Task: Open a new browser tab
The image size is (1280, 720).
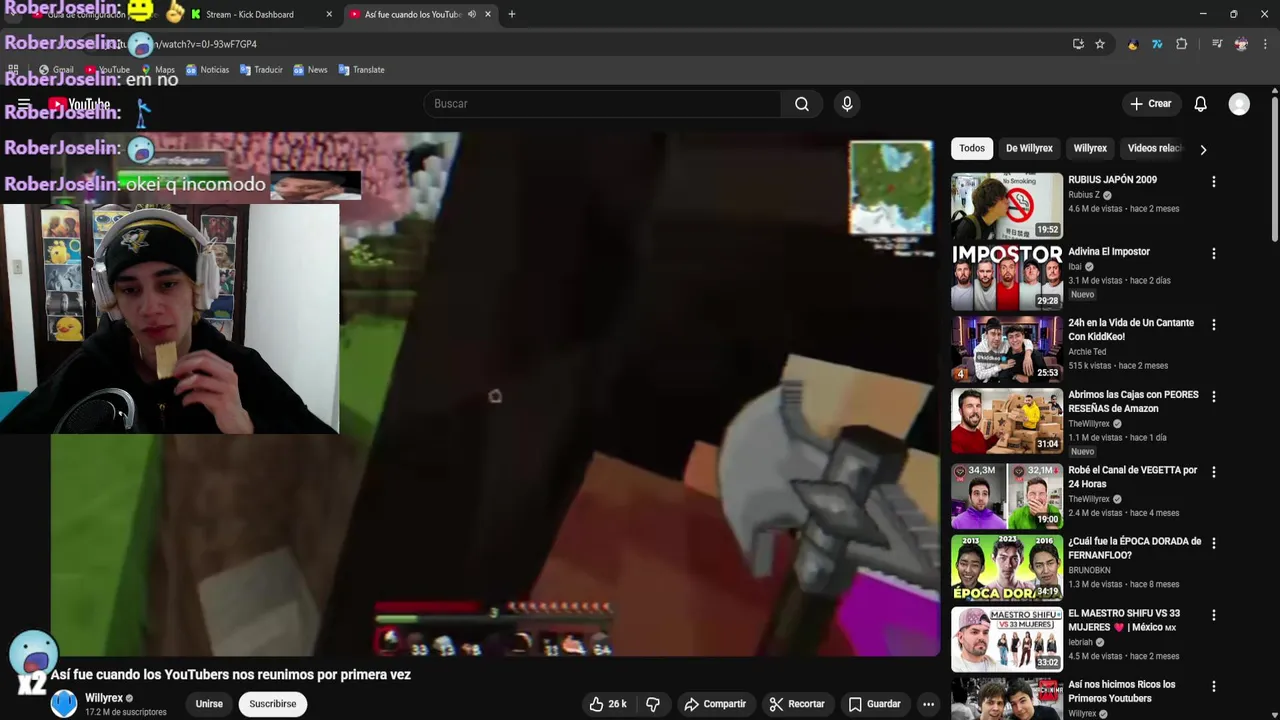Action: pyautogui.click(x=511, y=14)
